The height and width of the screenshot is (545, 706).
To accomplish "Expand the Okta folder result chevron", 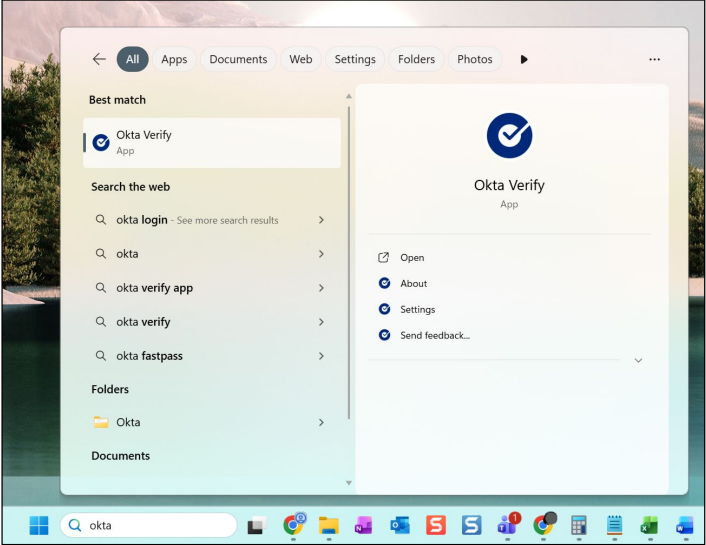I will coord(321,422).
